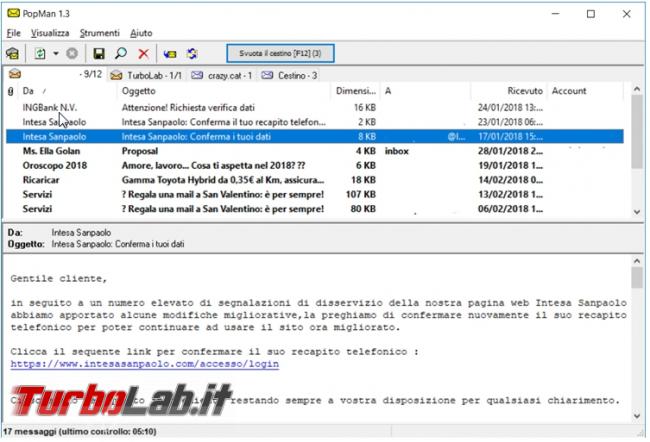Screen dimensions: 650x442
Task: Select message 'Conferma il tuo recapito telefon...'
Action: tap(315, 122)
